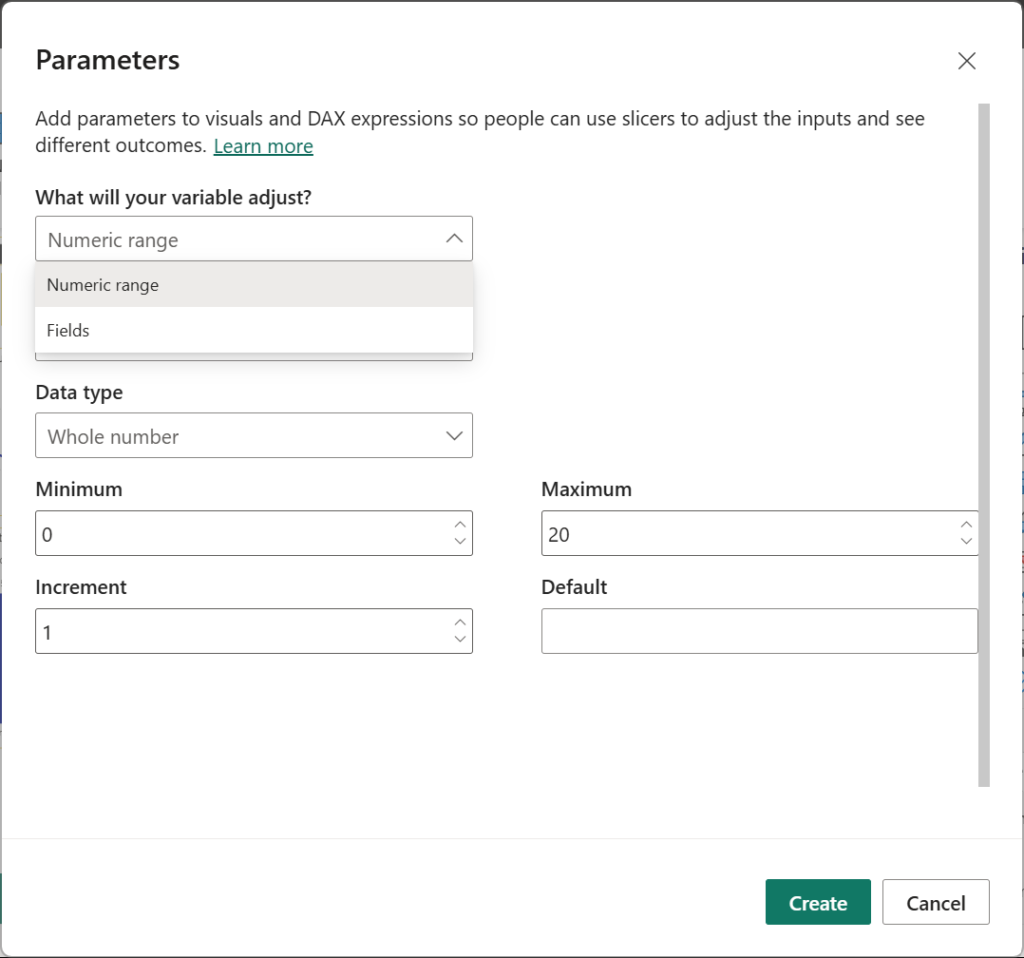Click the Increment input field
The width and height of the screenshot is (1024, 958).
[240, 632]
